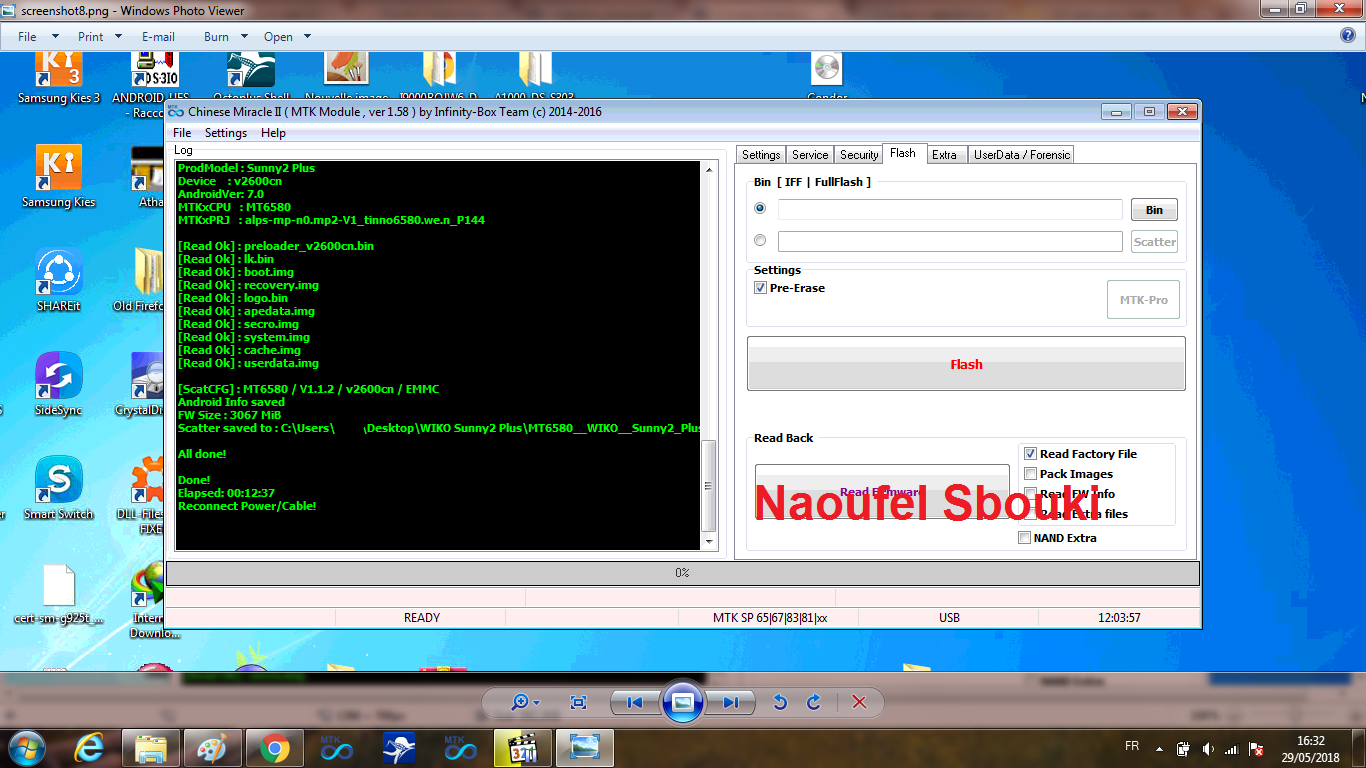Click cert-sm-g925t file on desktop
The height and width of the screenshot is (768, 1366).
[59, 594]
